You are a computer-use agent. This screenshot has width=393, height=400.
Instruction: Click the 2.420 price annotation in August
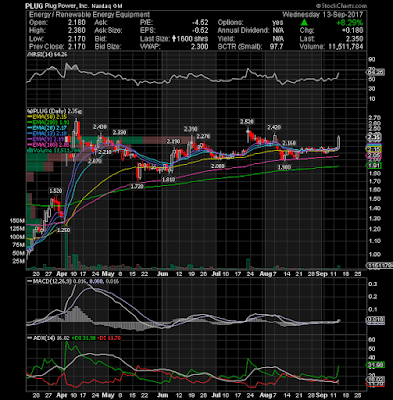(274, 127)
